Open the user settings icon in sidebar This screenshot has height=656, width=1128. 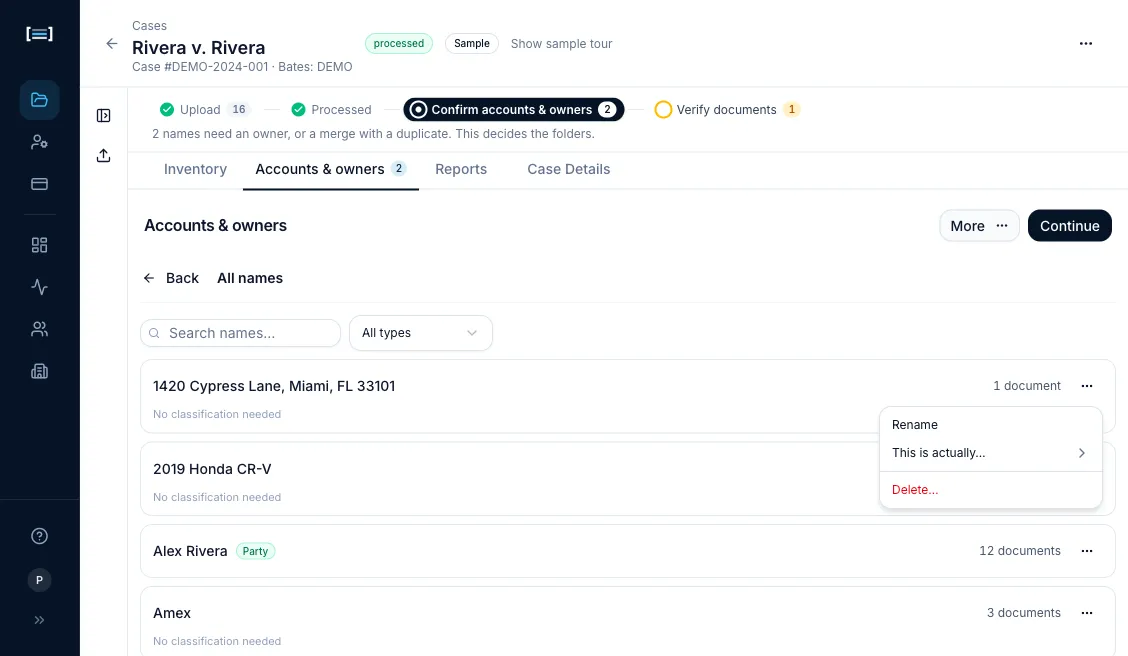[x=40, y=142]
